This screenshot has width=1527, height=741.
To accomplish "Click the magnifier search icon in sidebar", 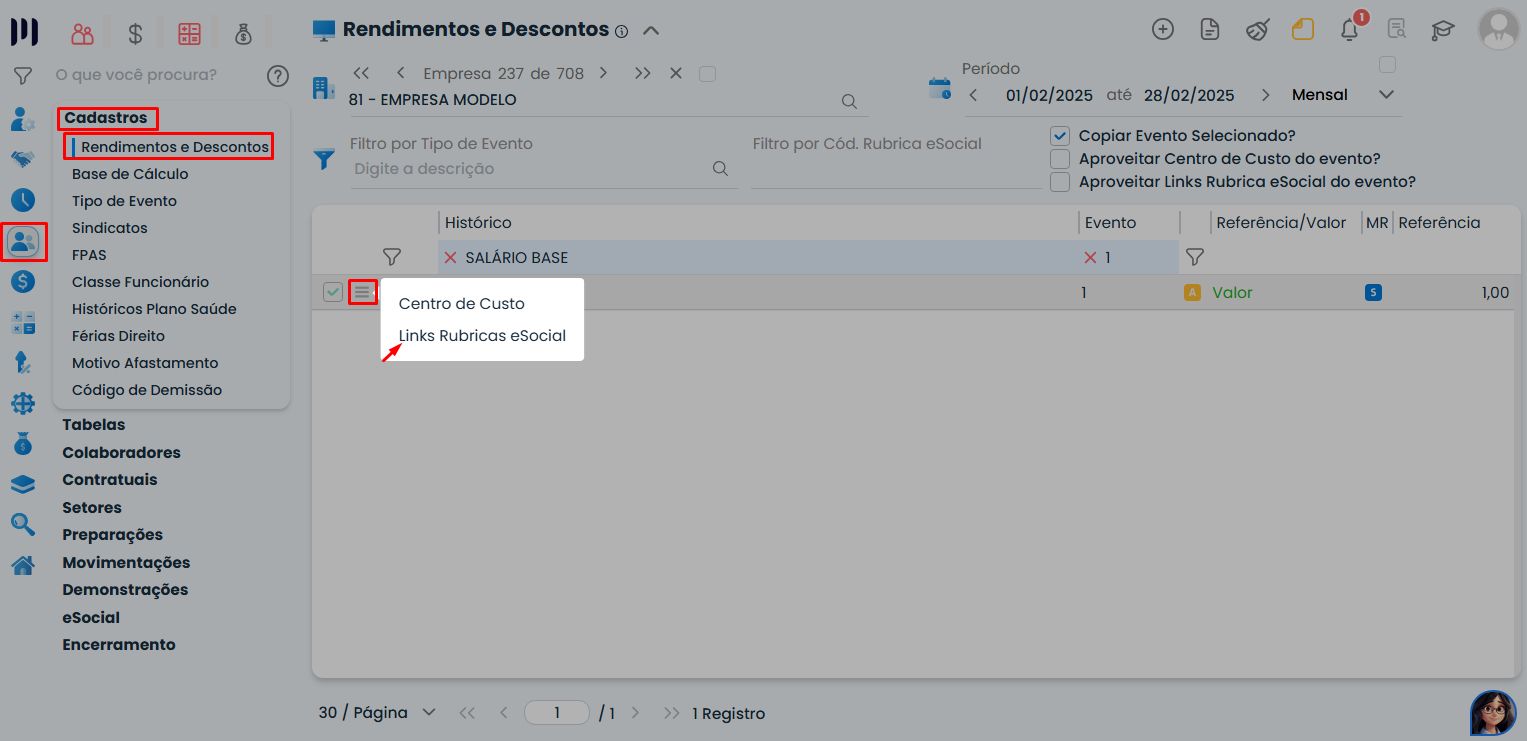I will click(x=23, y=524).
